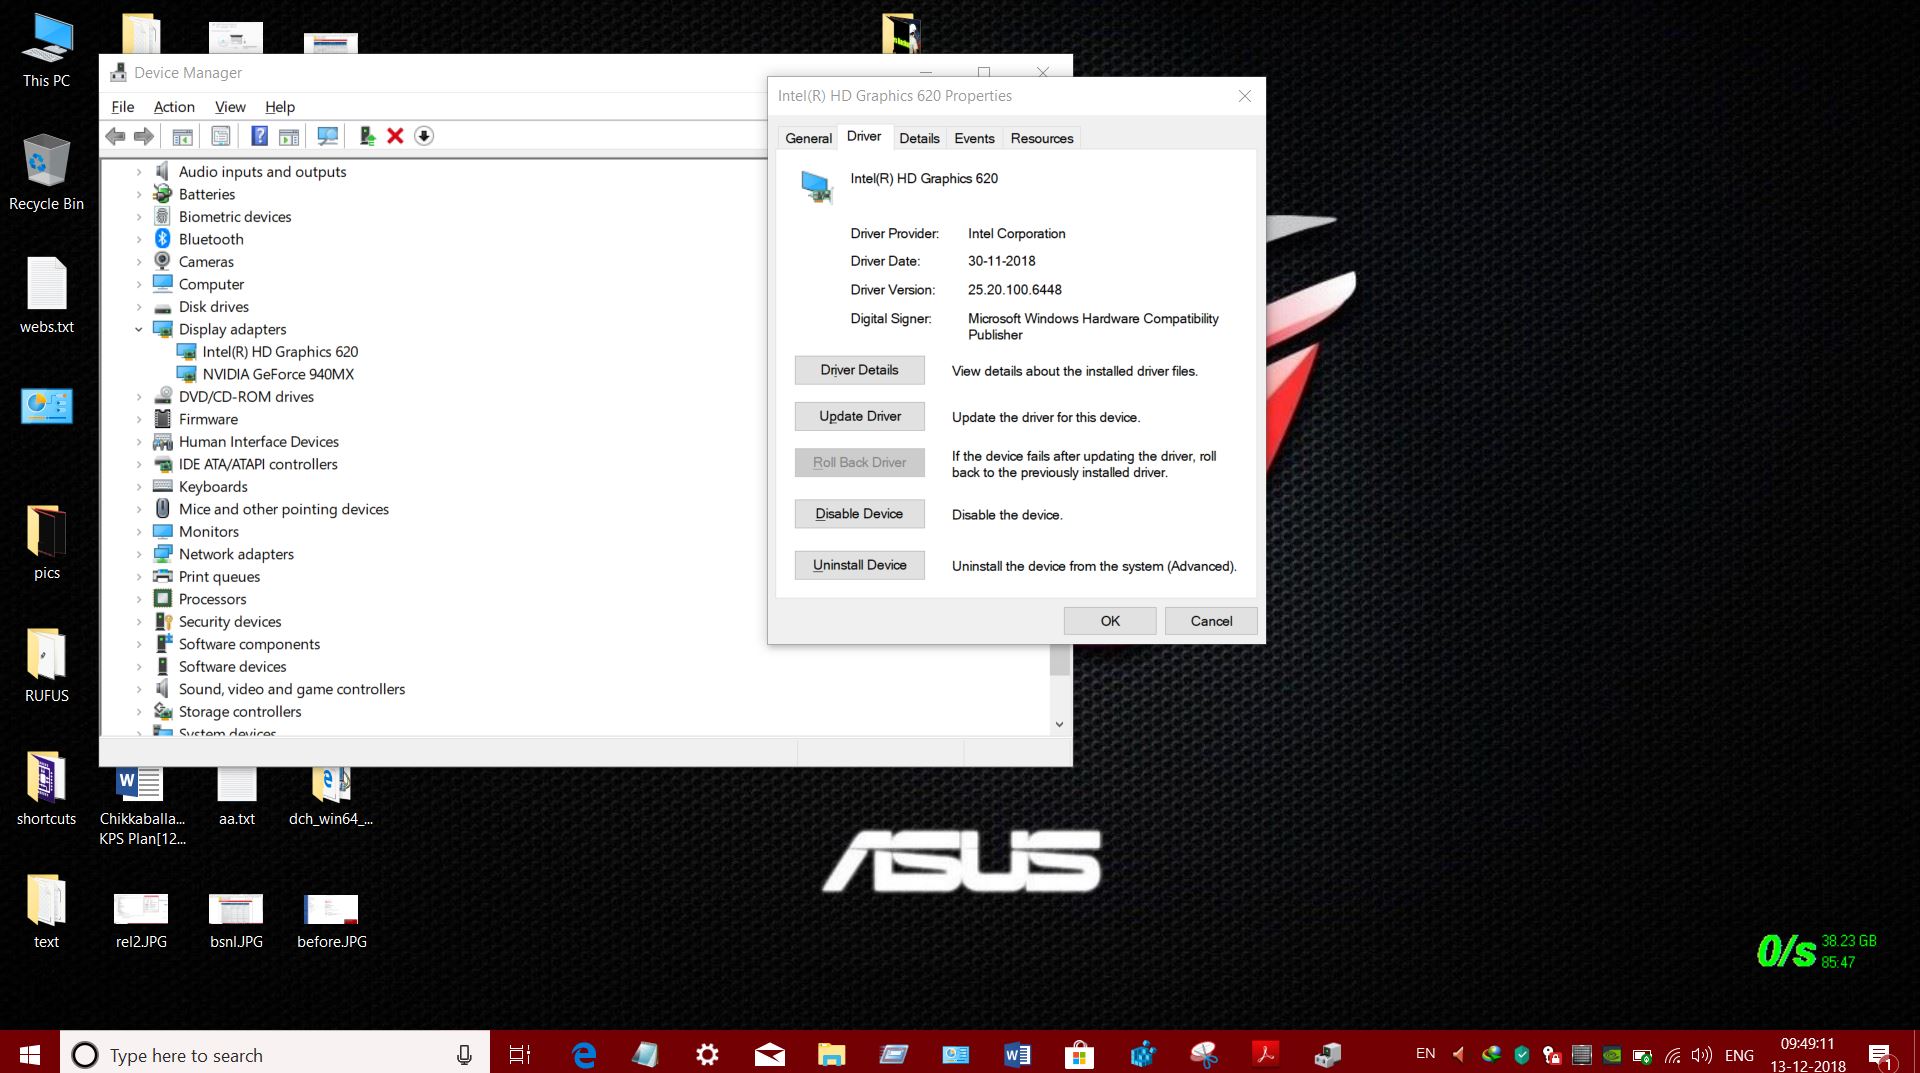The height and width of the screenshot is (1073, 1920).
Task: Click the red X Uninstall device icon
Action: (x=395, y=136)
